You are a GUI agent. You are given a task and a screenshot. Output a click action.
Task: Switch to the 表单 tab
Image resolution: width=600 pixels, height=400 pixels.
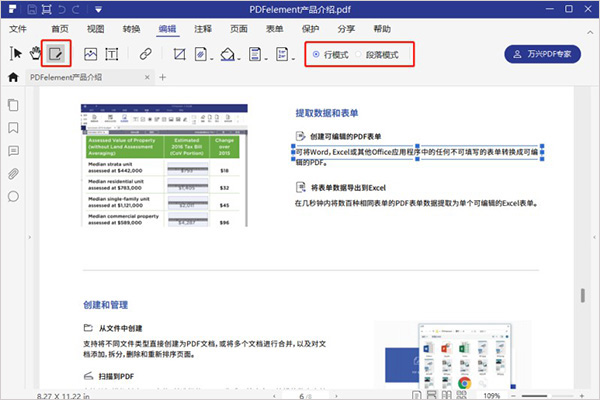274,29
